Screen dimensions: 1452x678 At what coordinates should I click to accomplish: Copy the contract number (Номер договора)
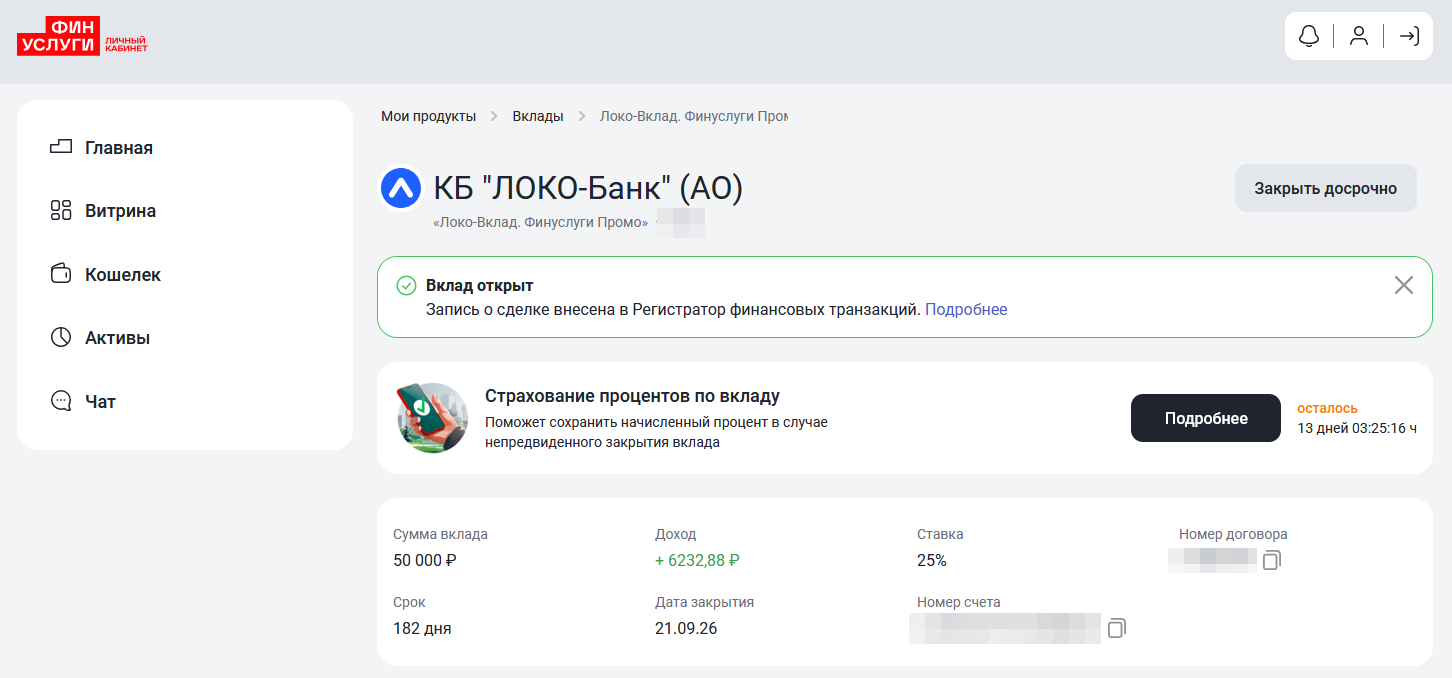point(1271,560)
